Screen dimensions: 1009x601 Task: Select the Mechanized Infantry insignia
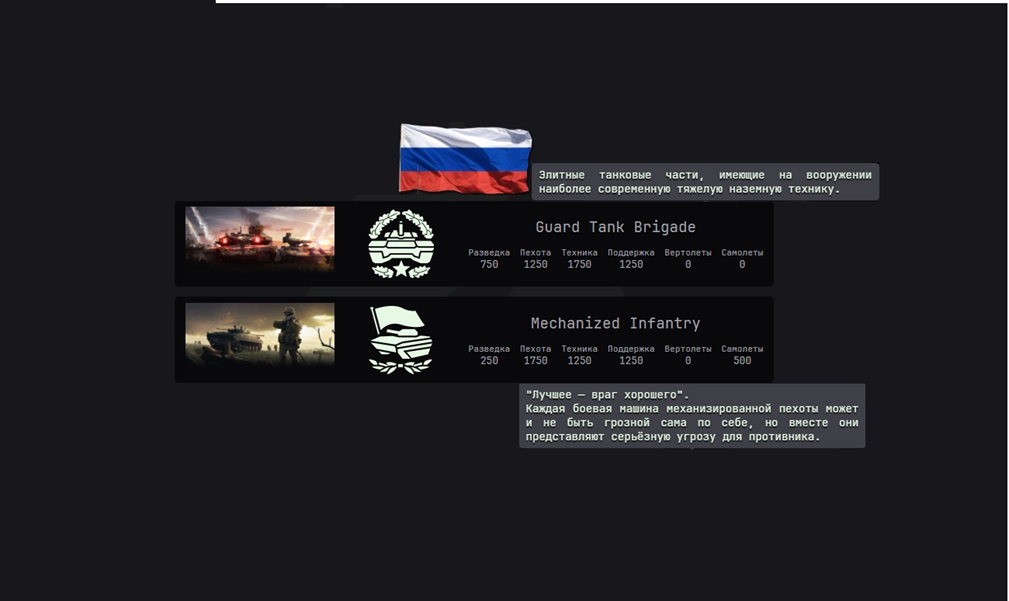(400, 339)
